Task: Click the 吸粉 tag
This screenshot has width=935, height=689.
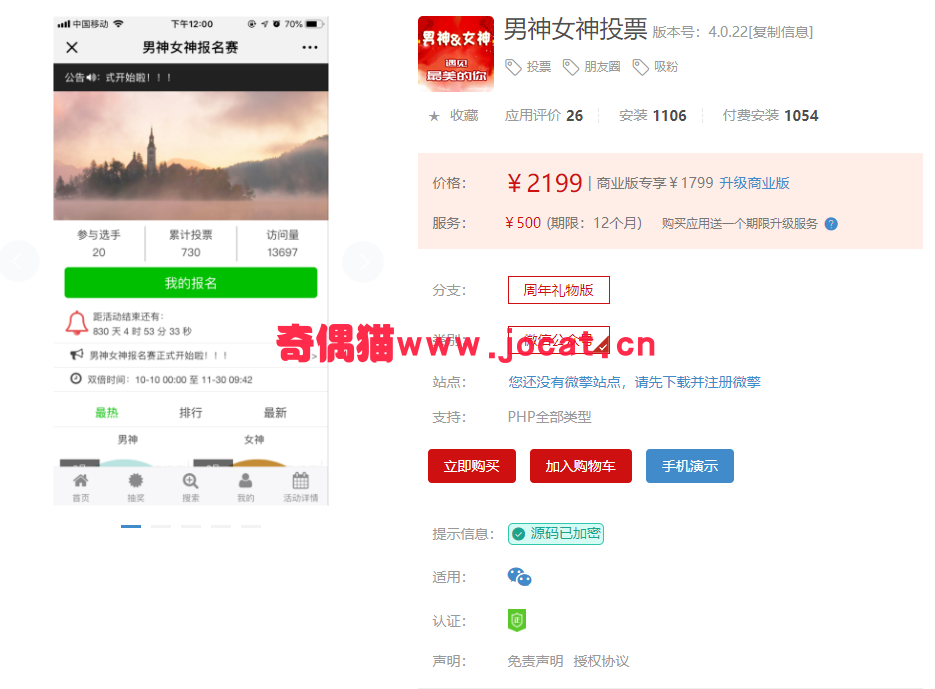Action: coord(655,67)
